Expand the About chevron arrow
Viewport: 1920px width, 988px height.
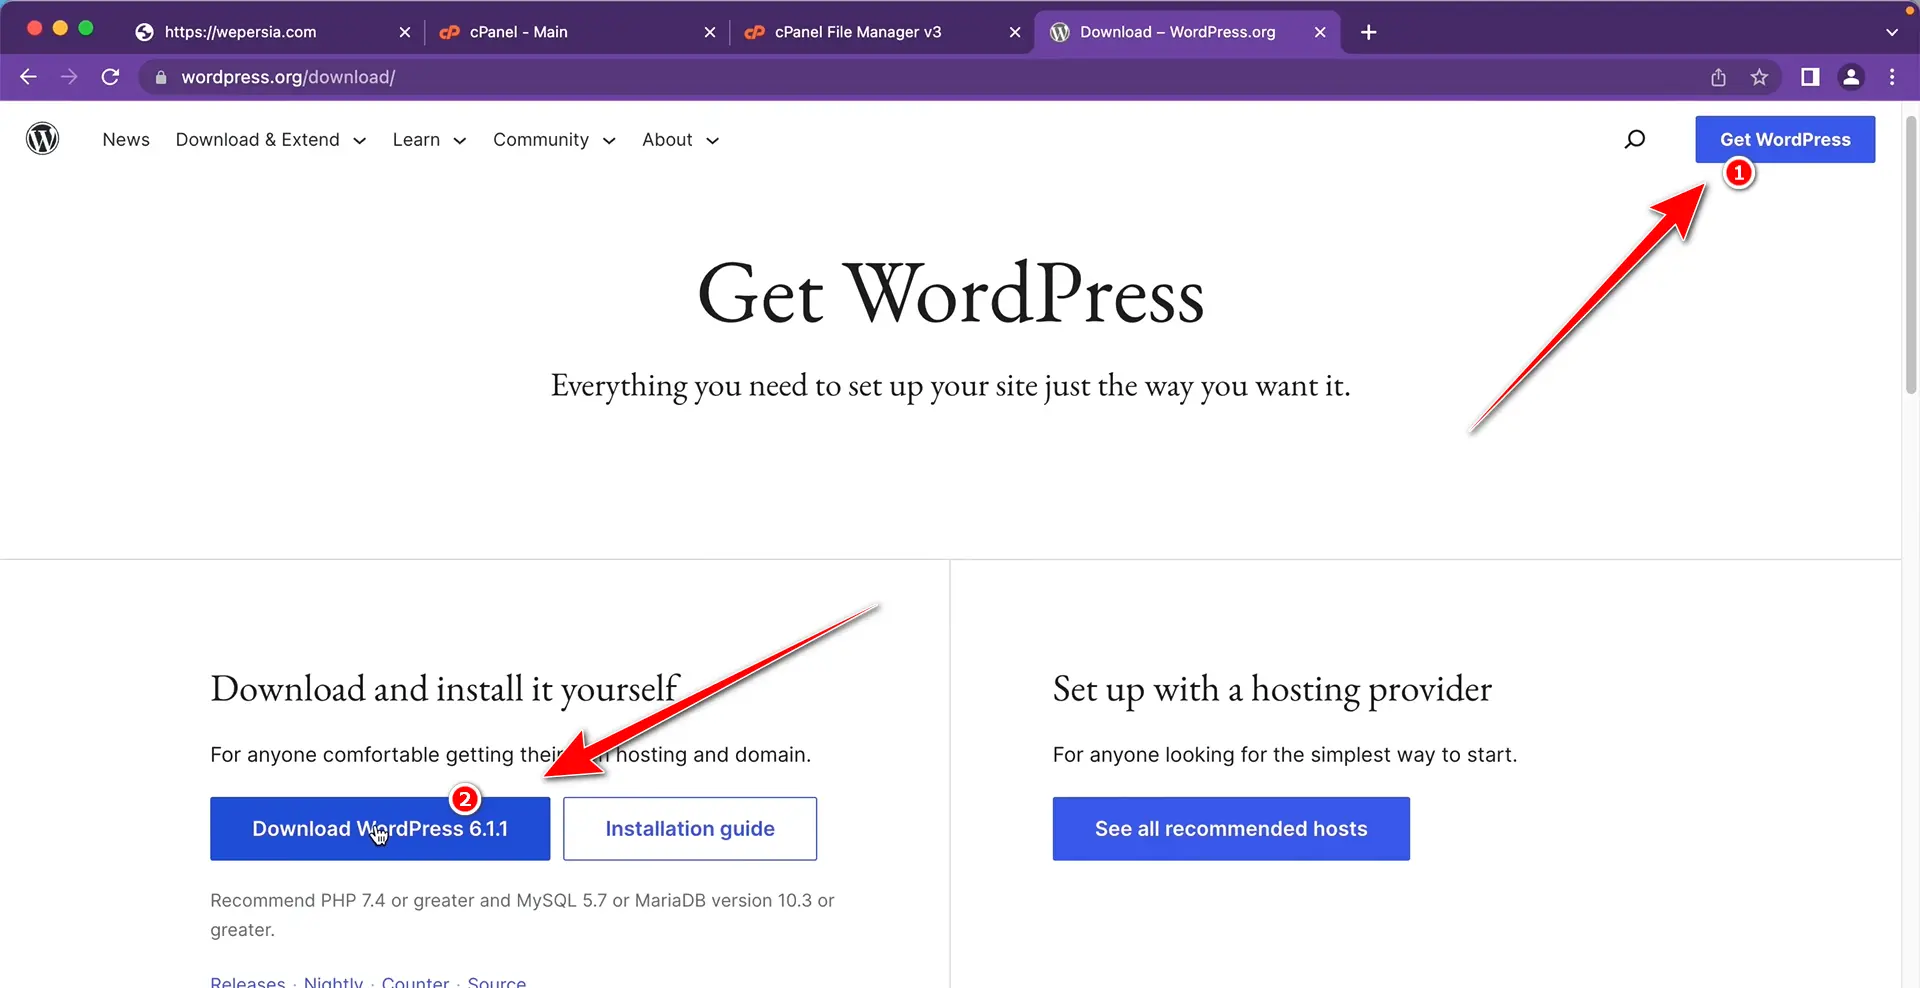click(713, 141)
